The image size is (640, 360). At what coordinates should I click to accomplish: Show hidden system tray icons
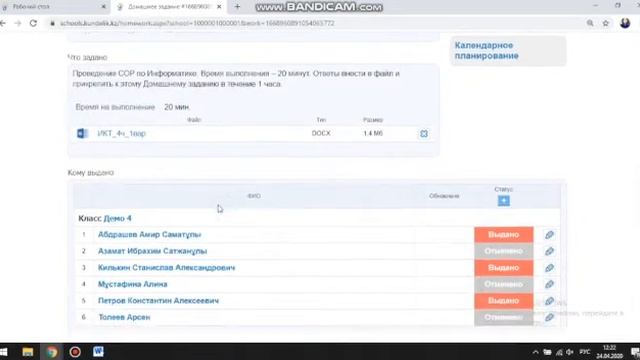536,352
